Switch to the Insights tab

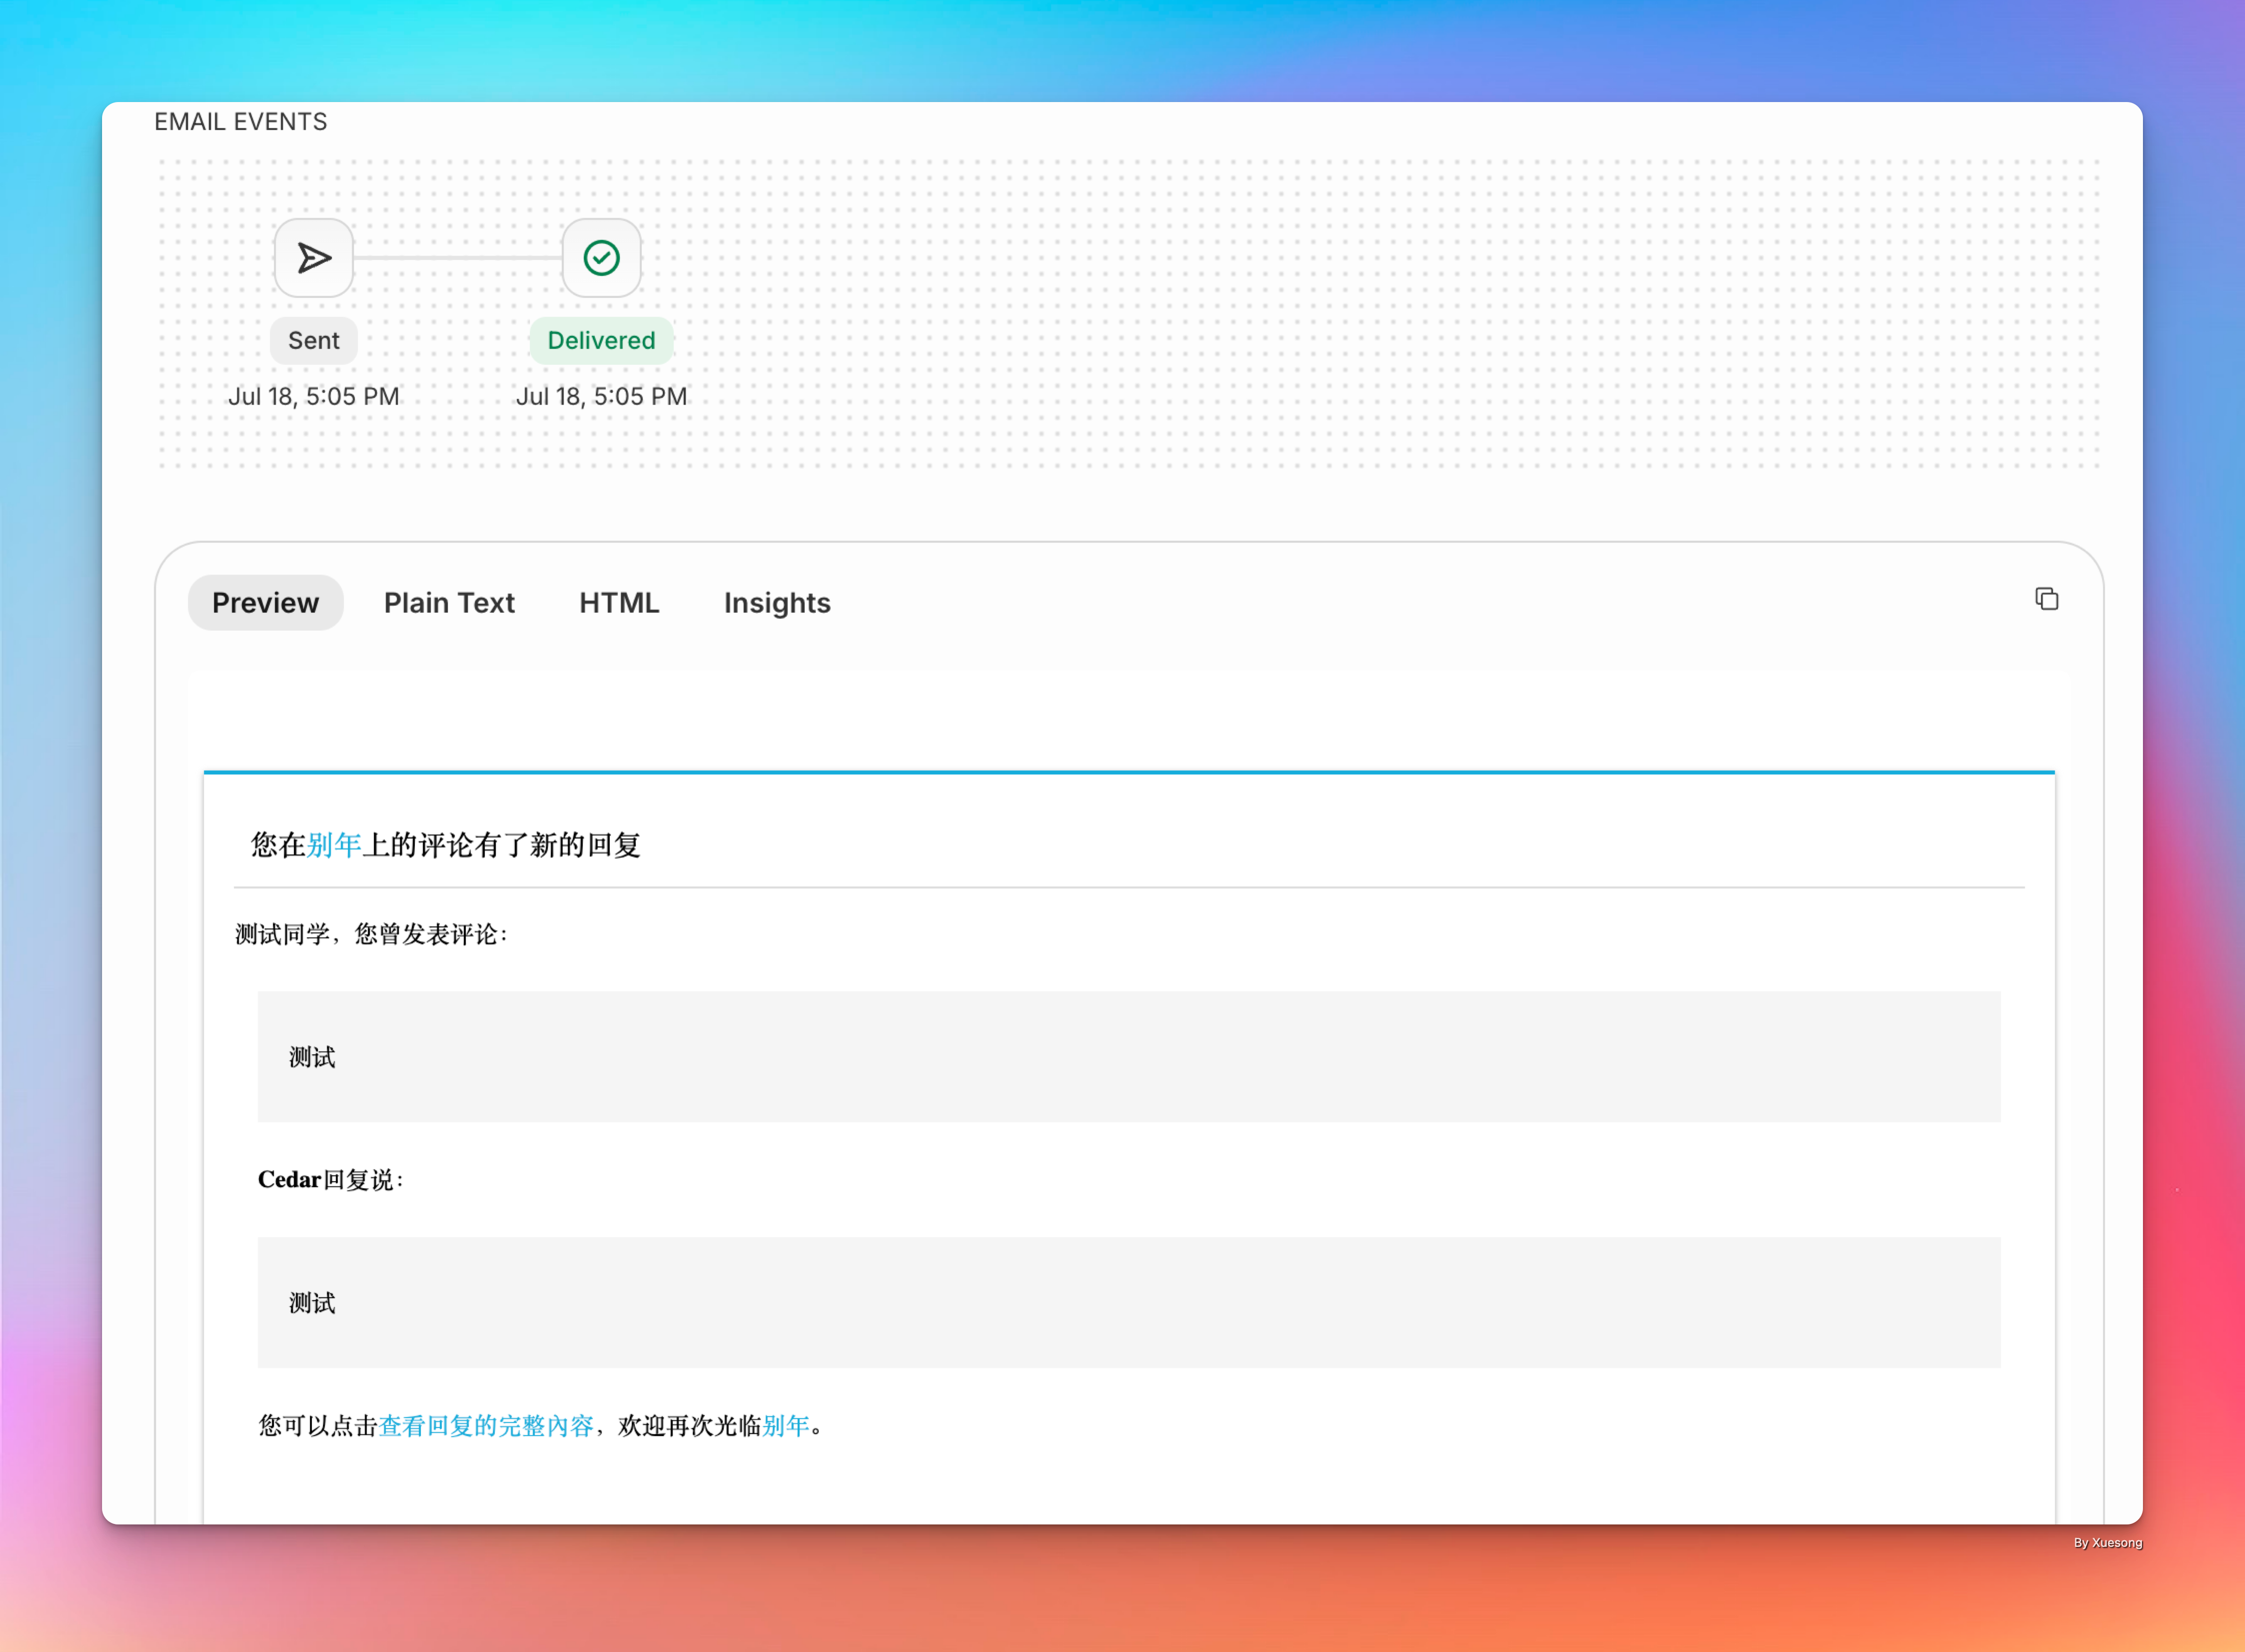(777, 602)
